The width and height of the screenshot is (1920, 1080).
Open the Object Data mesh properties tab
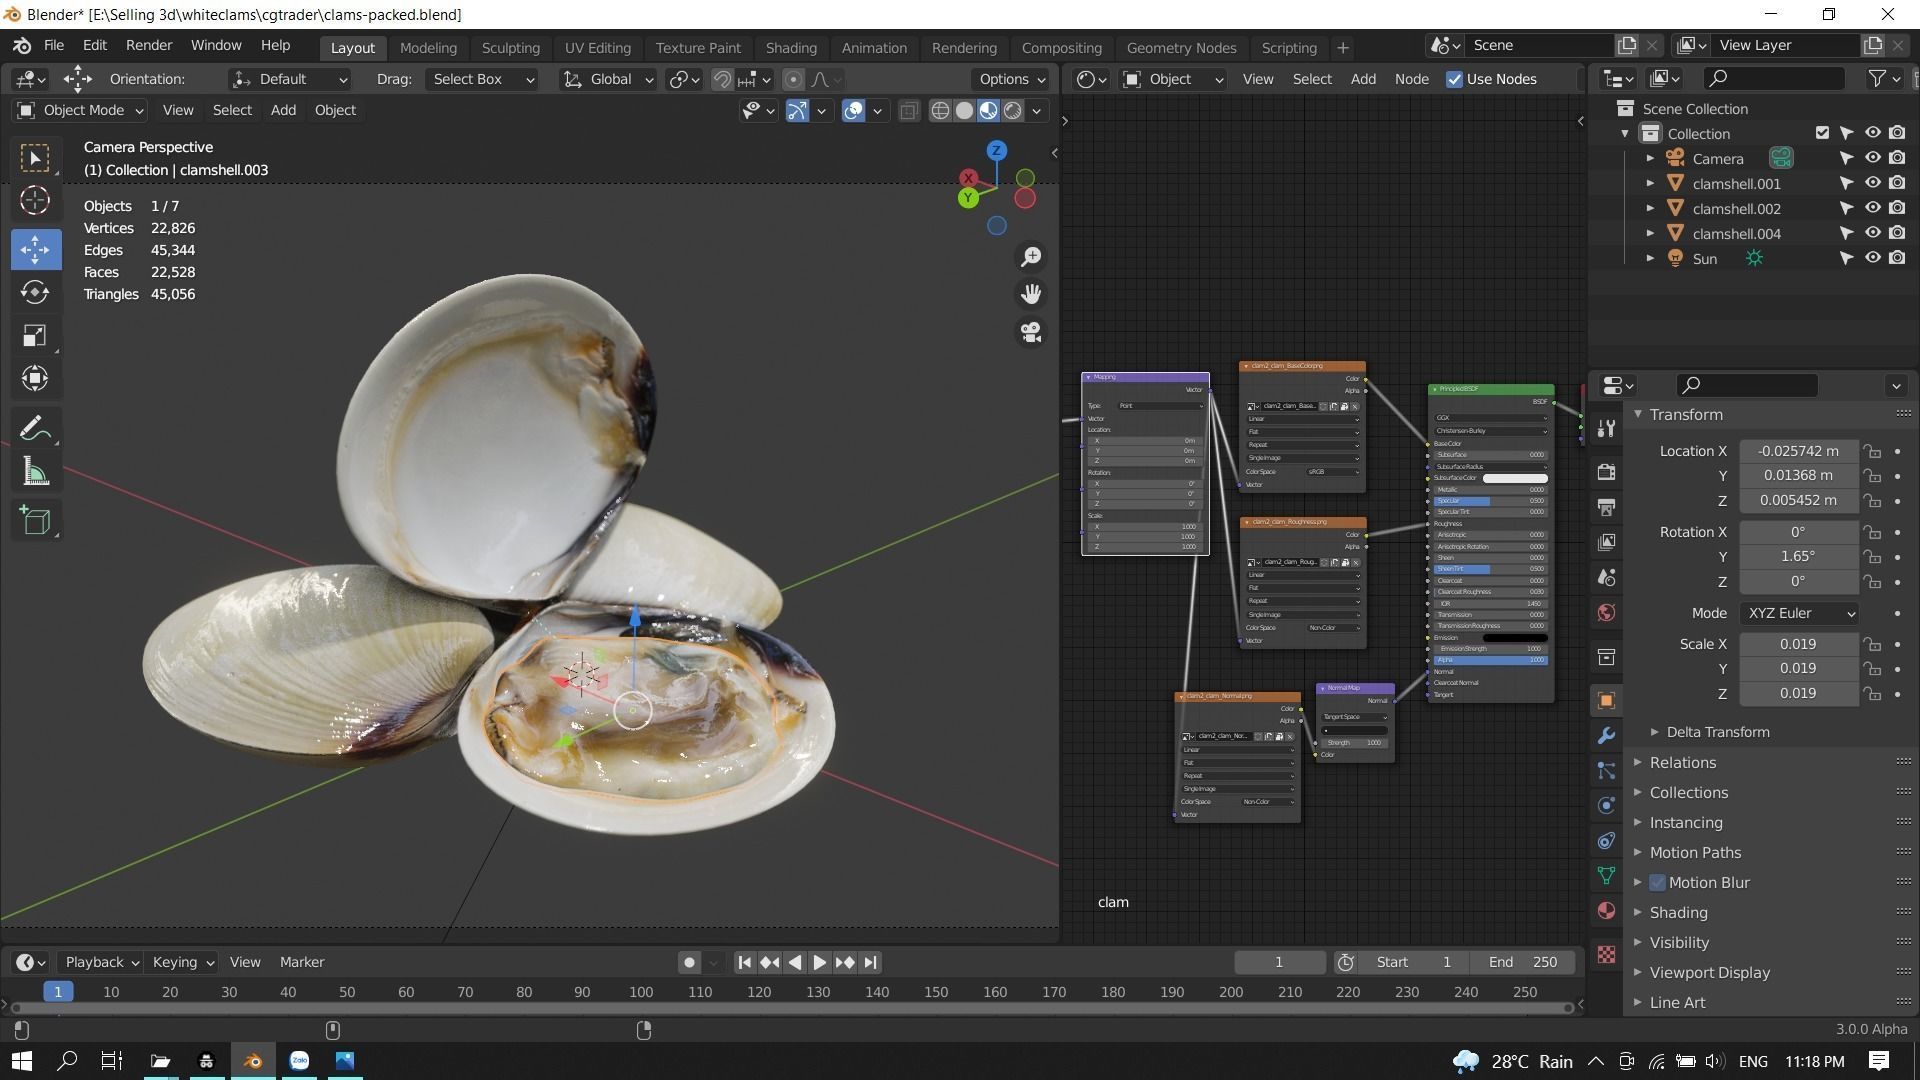(1607, 875)
